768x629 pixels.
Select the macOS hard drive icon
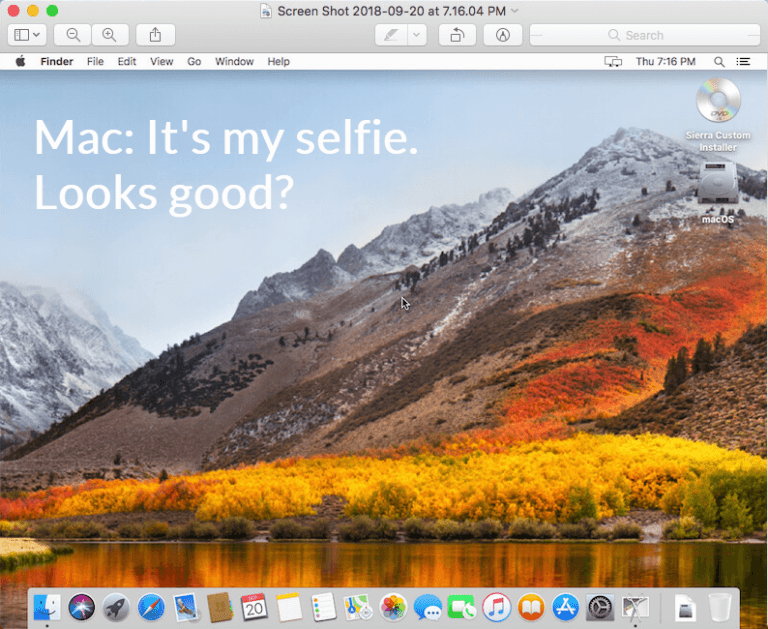tap(718, 182)
